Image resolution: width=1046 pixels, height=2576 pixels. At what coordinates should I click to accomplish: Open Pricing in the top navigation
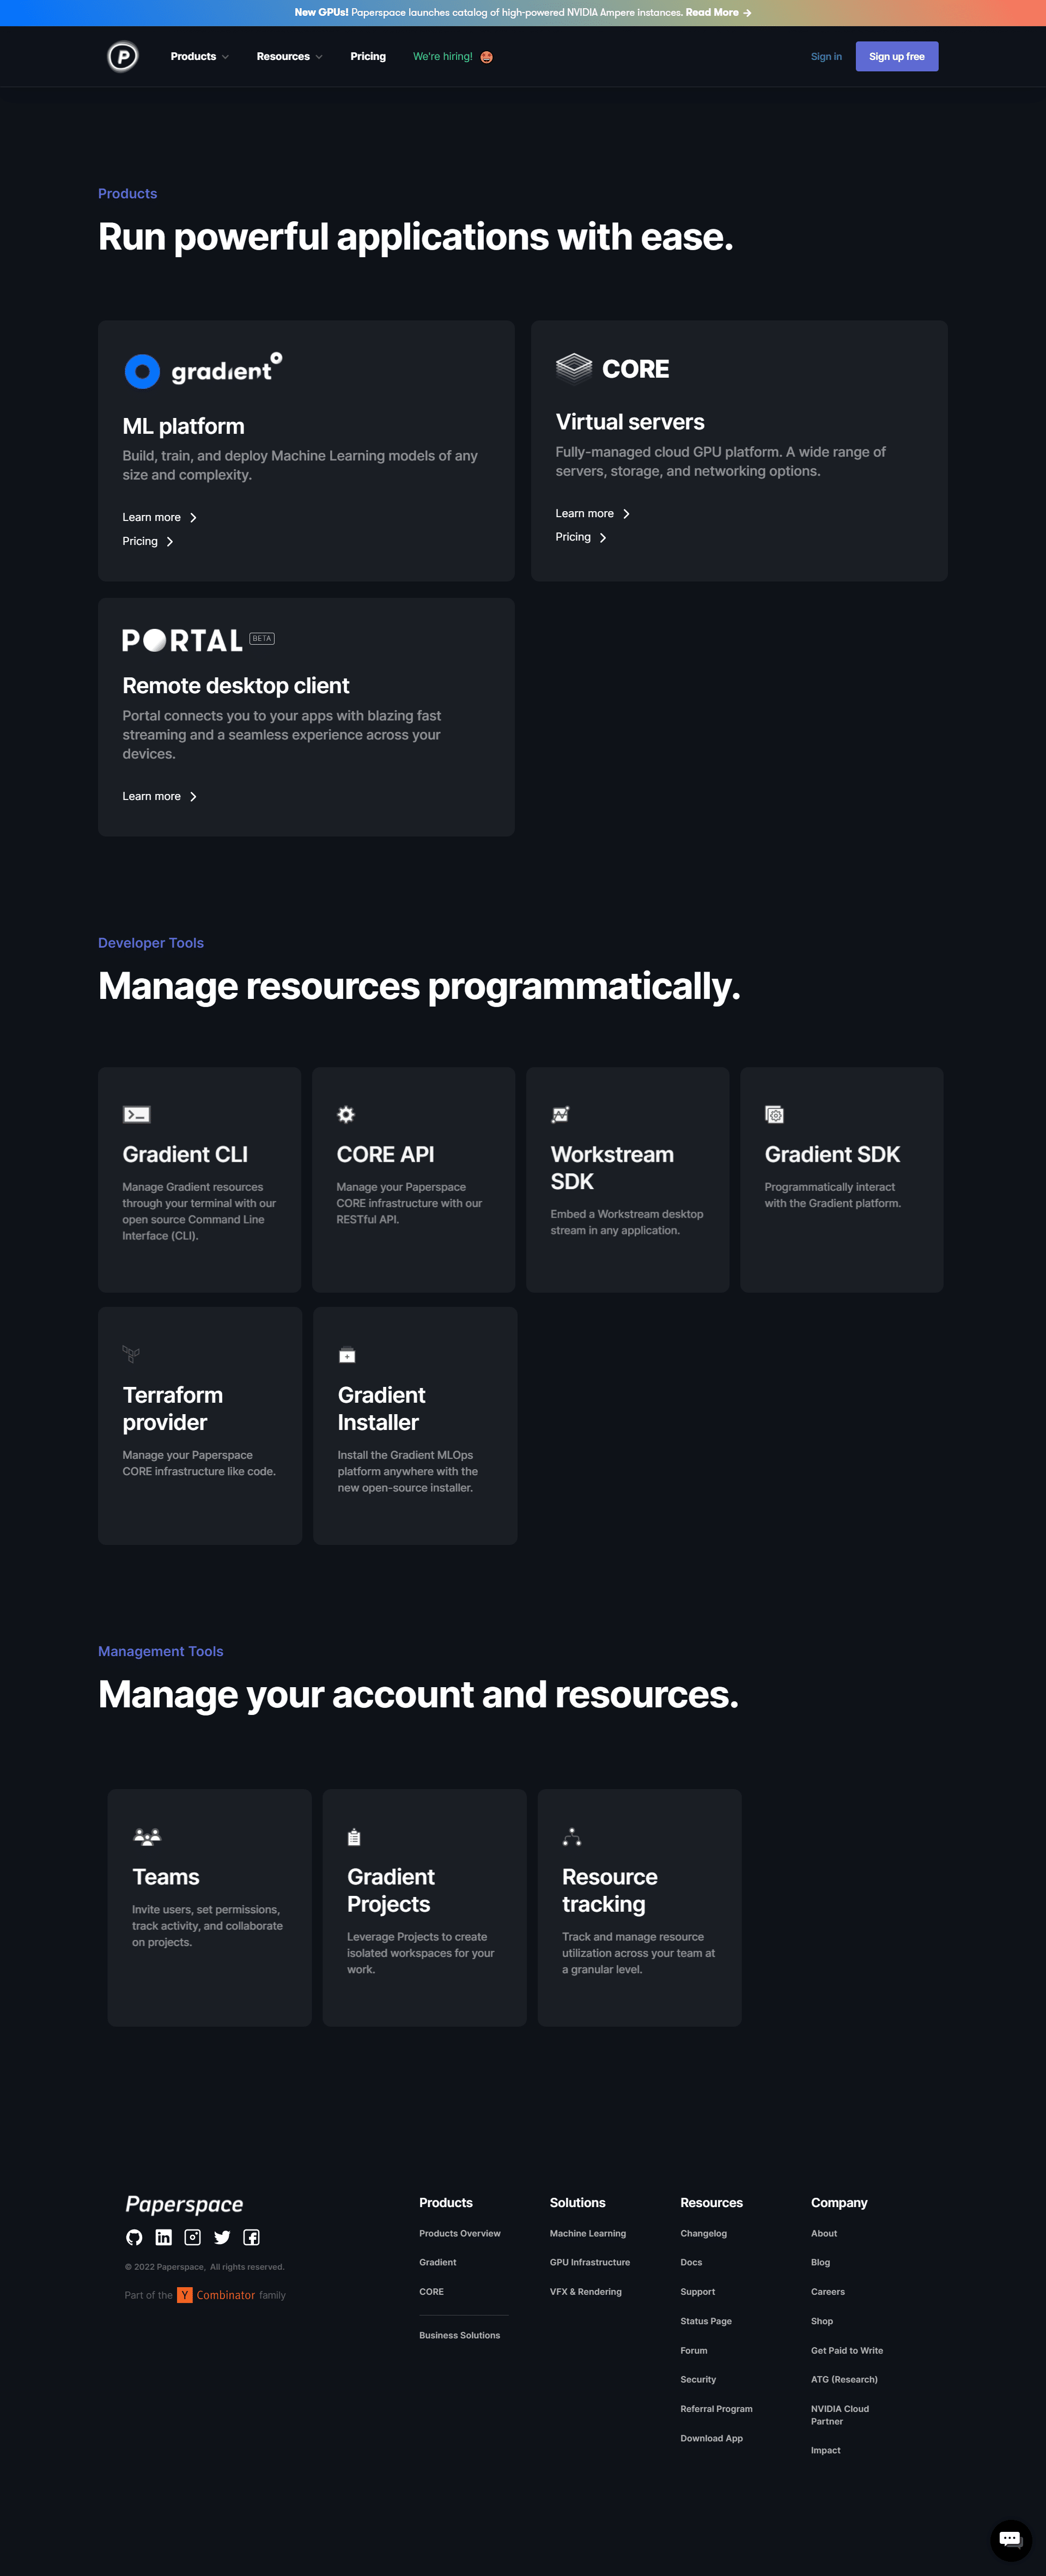[368, 56]
